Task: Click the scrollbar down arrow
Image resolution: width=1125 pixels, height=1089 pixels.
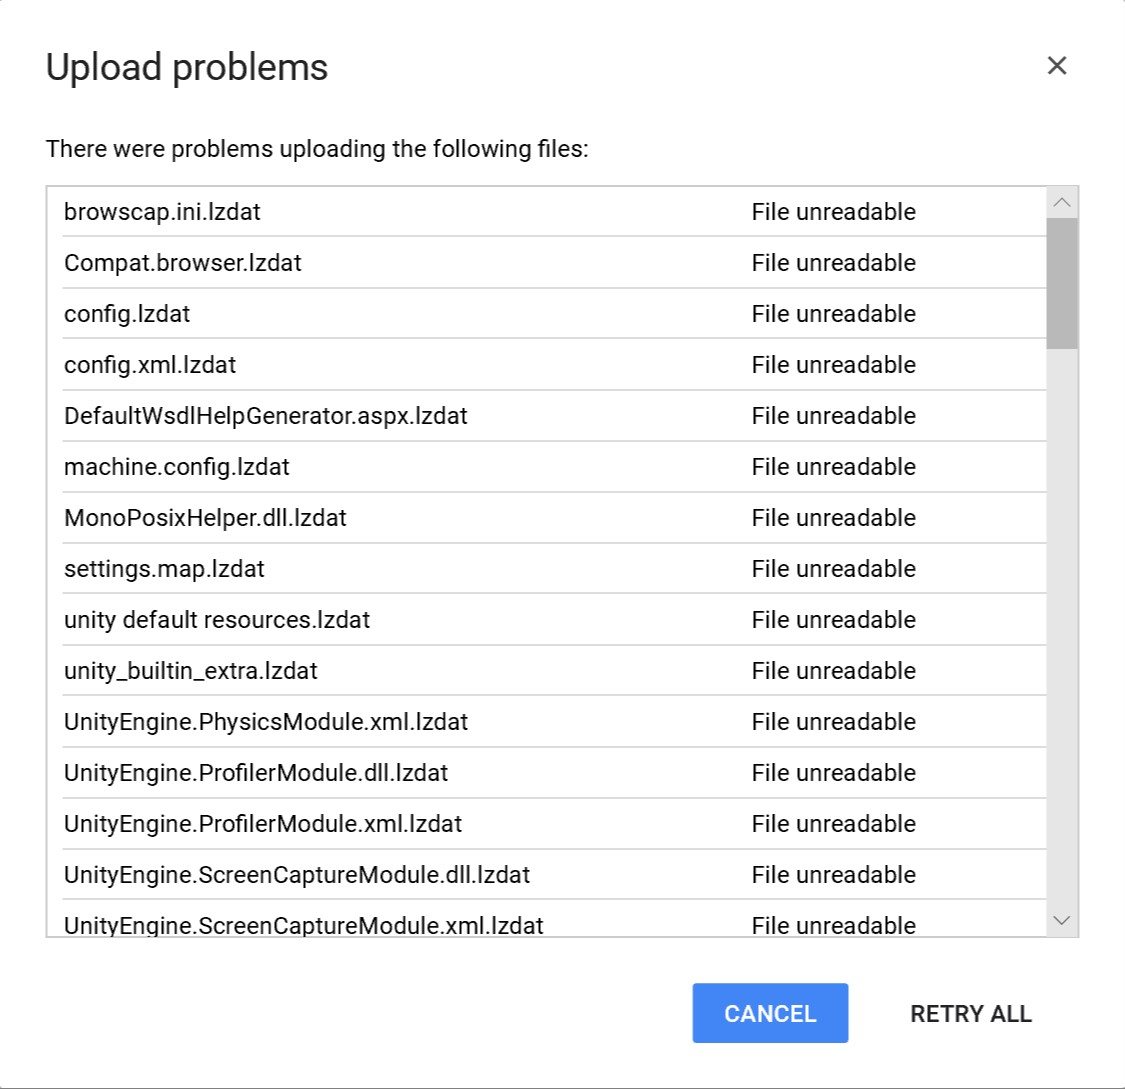Action: (x=1063, y=919)
